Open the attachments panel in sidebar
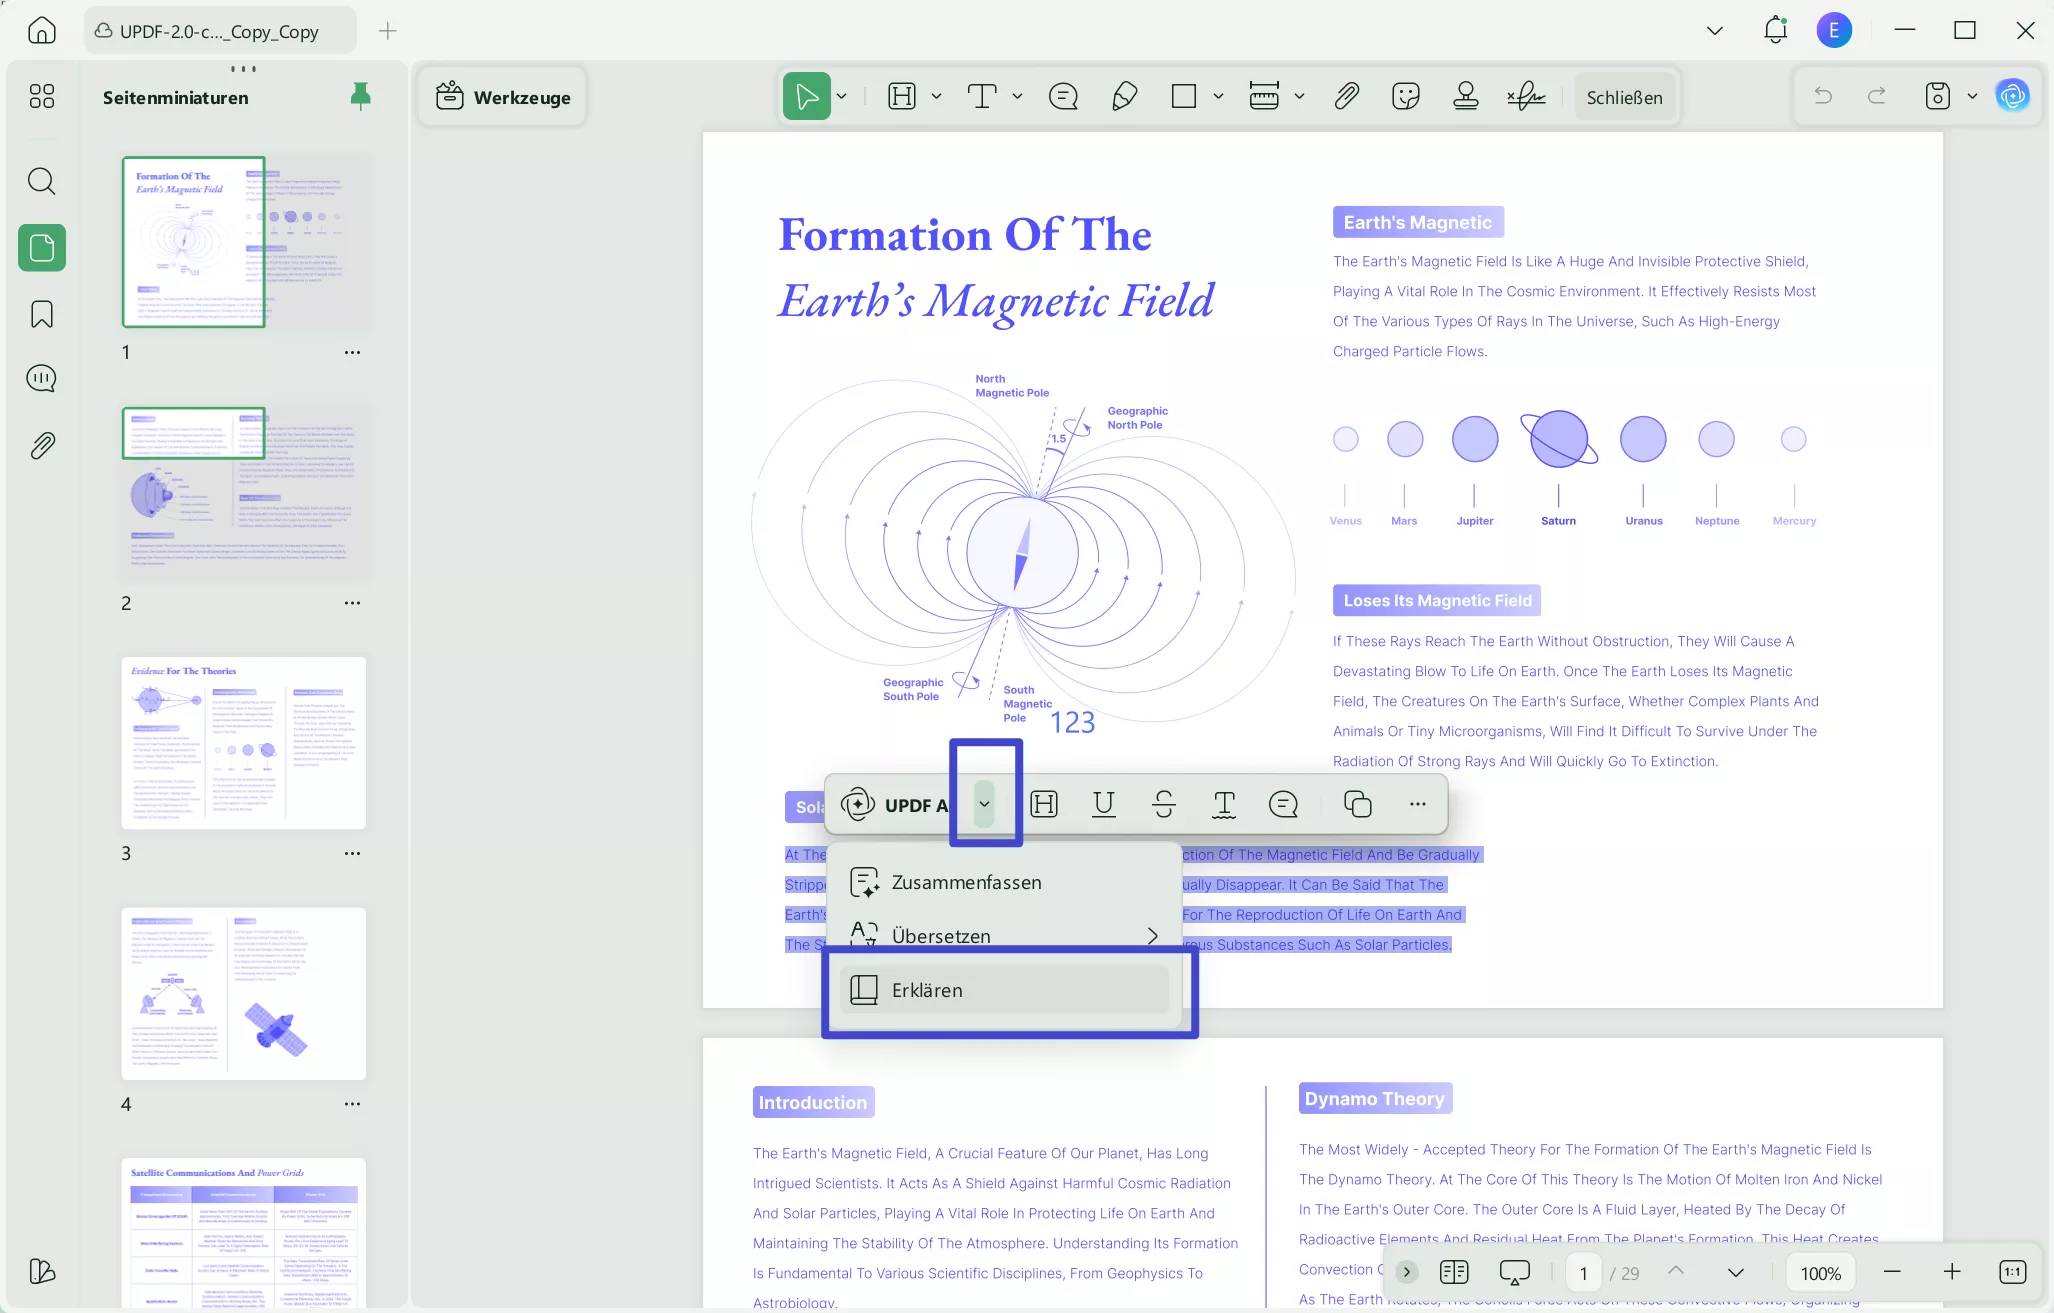The image size is (2054, 1313). (41, 445)
